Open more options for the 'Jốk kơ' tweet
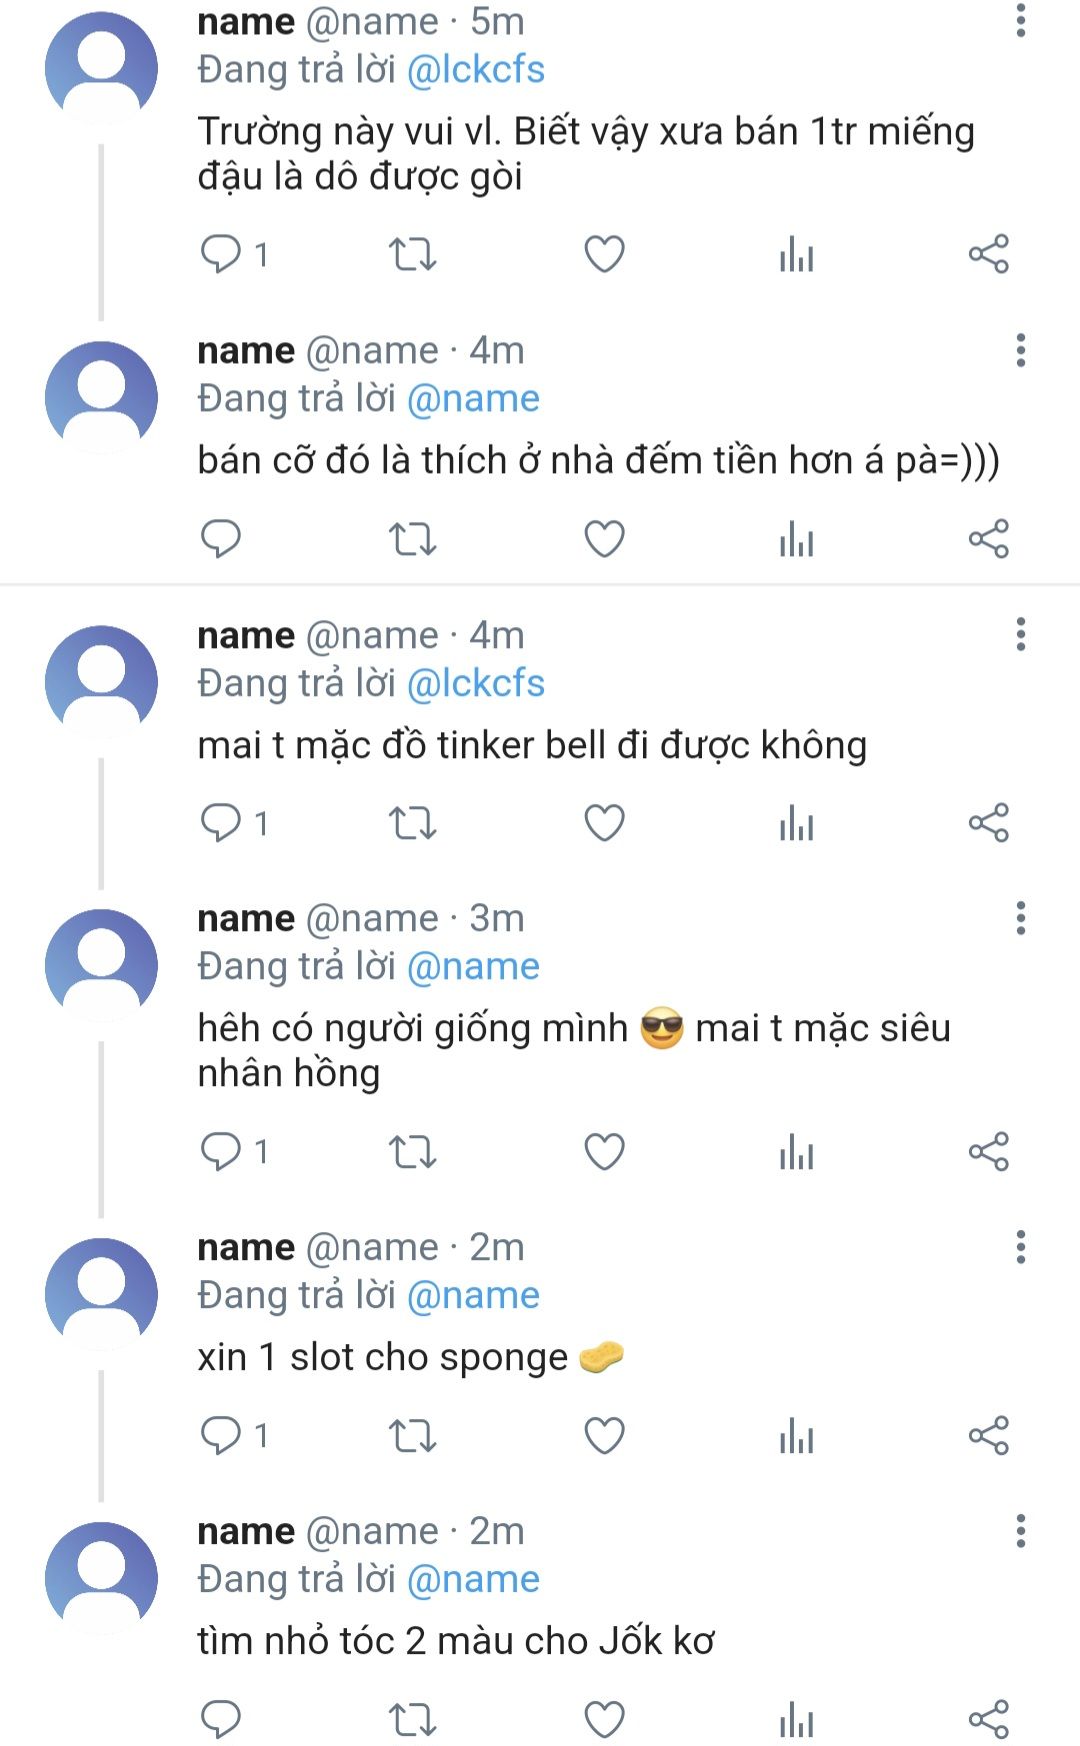This screenshot has height=1746, width=1080. click(x=1020, y=1531)
